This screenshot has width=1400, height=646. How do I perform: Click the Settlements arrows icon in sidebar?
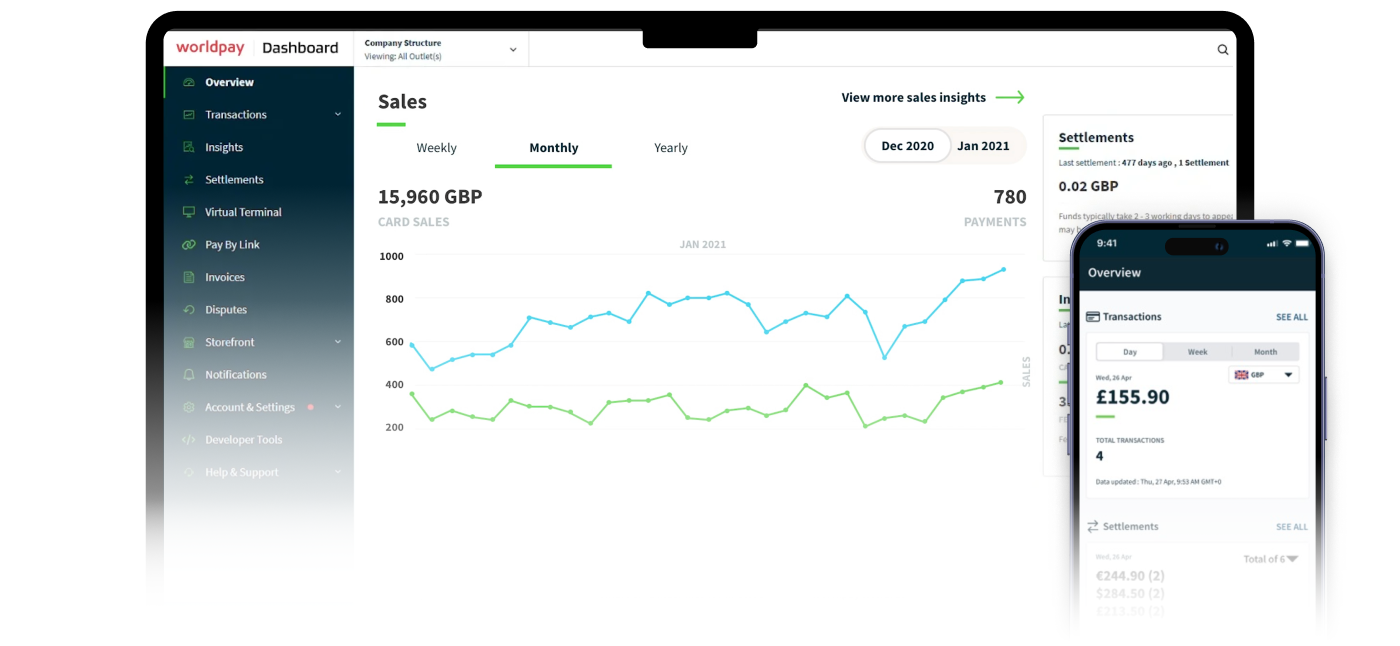(188, 180)
